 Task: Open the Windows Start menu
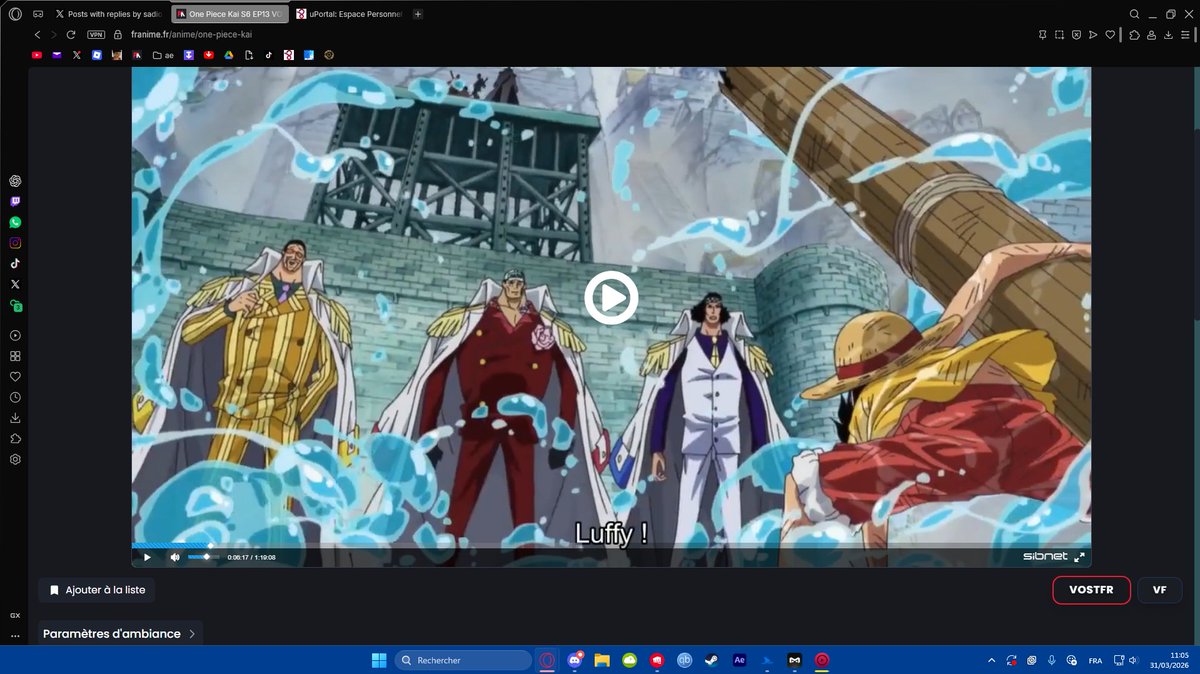tap(379, 660)
